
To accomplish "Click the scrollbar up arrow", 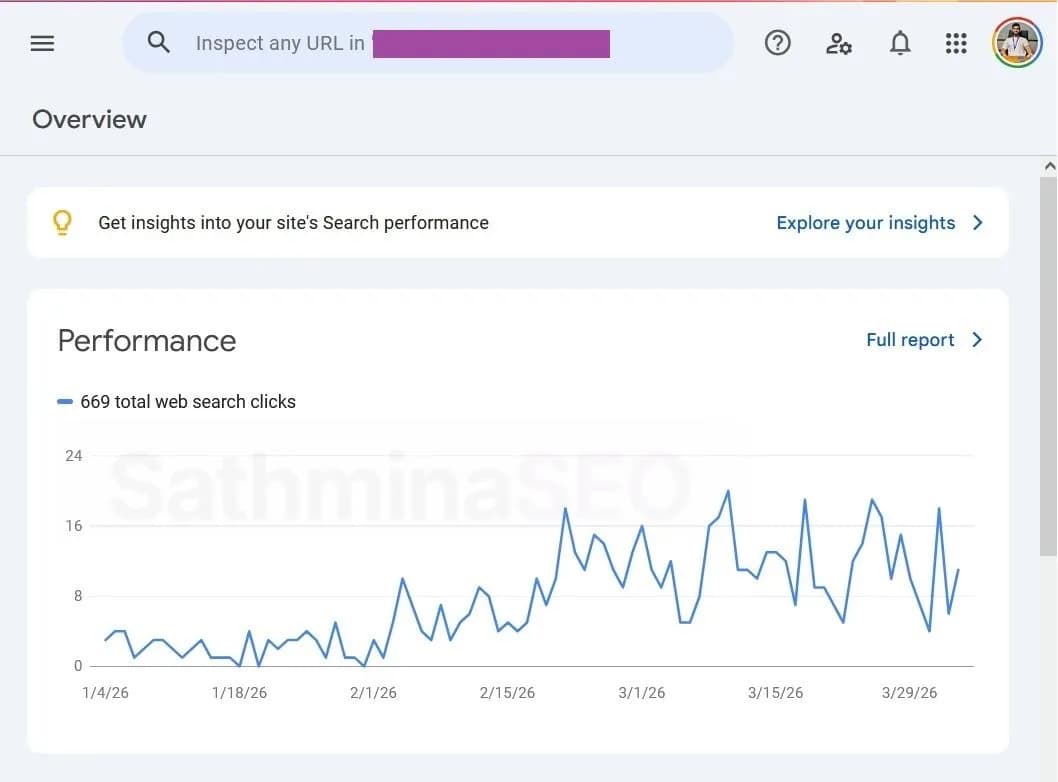I will coord(1048,165).
